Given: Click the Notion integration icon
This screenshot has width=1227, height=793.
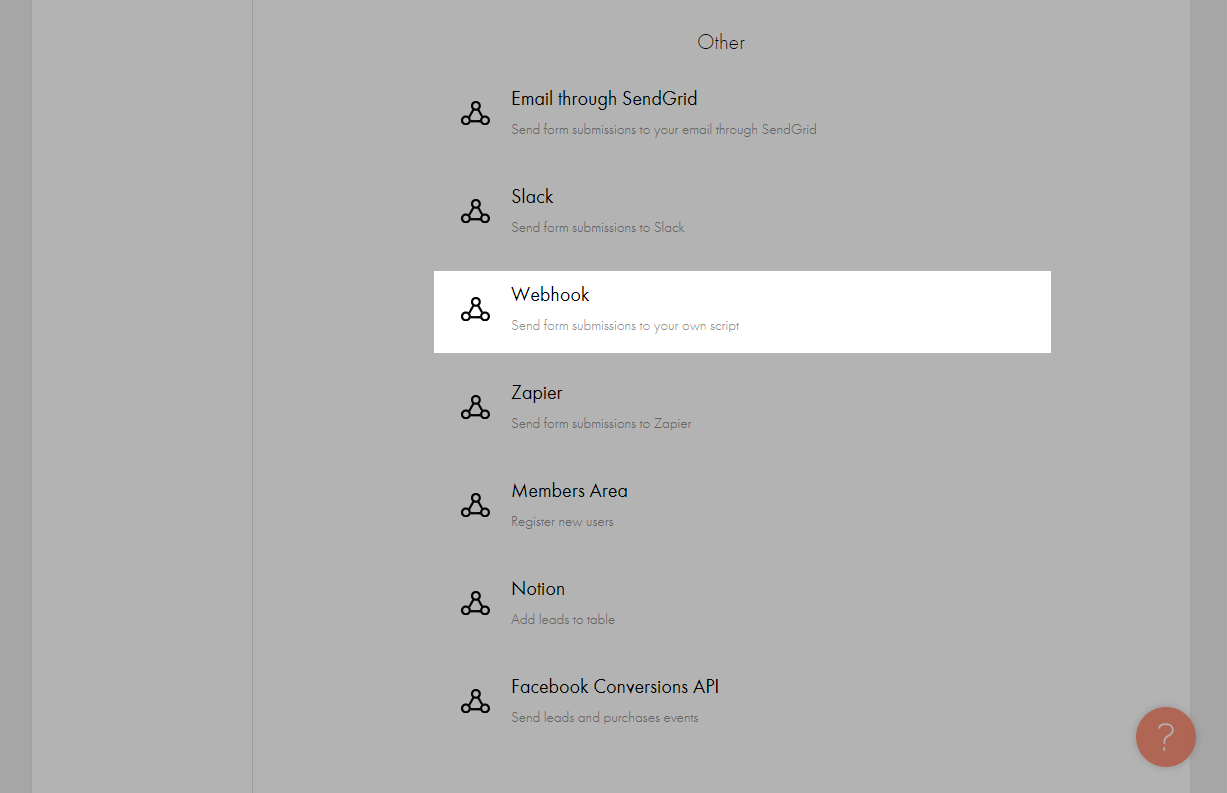Looking at the screenshot, I should [x=475, y=604].
